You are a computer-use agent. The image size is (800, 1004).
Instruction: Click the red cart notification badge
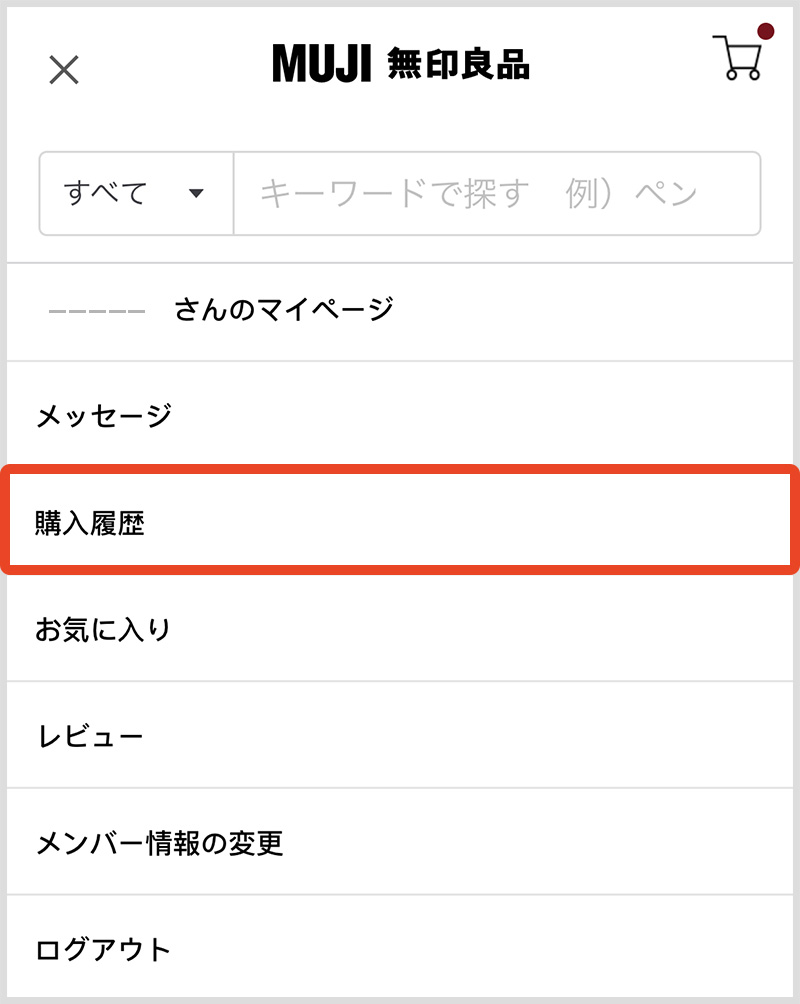pyautogui.click(x=766, y=32)
